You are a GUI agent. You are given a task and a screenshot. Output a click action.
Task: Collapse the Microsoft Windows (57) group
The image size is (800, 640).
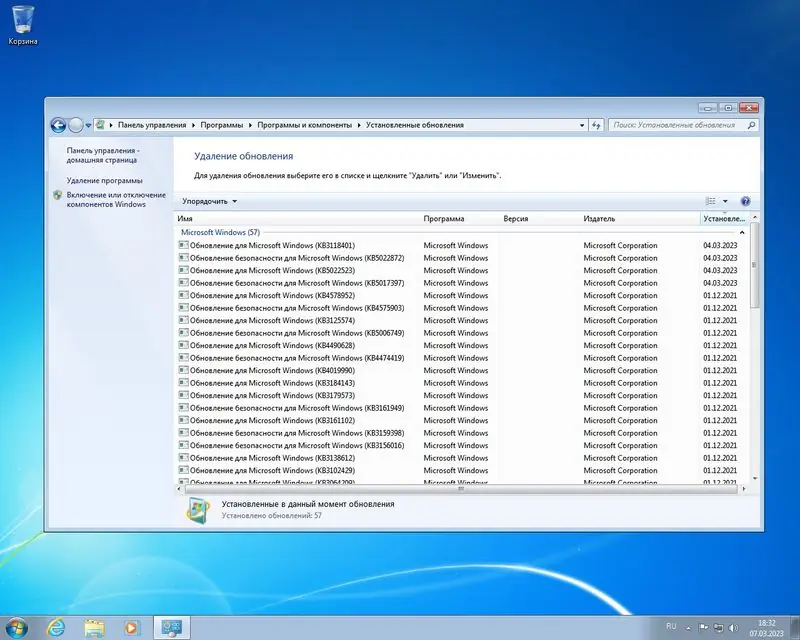[742, 233]
